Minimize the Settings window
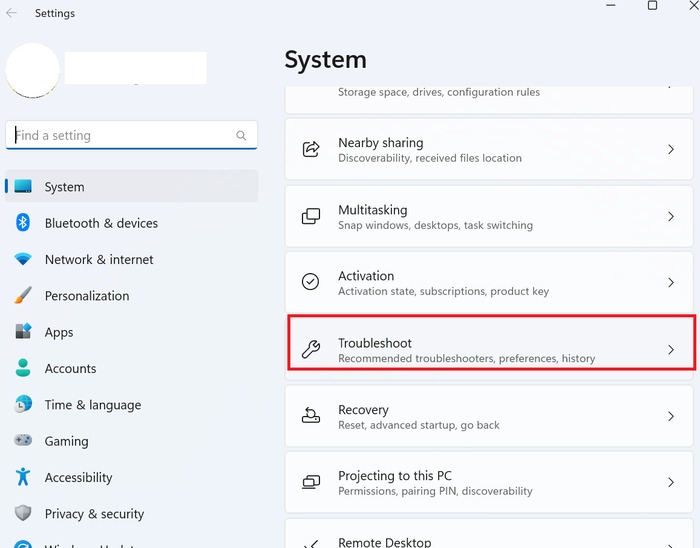Image resolution: width=700 pixels, height=548 pixels. 611,5
